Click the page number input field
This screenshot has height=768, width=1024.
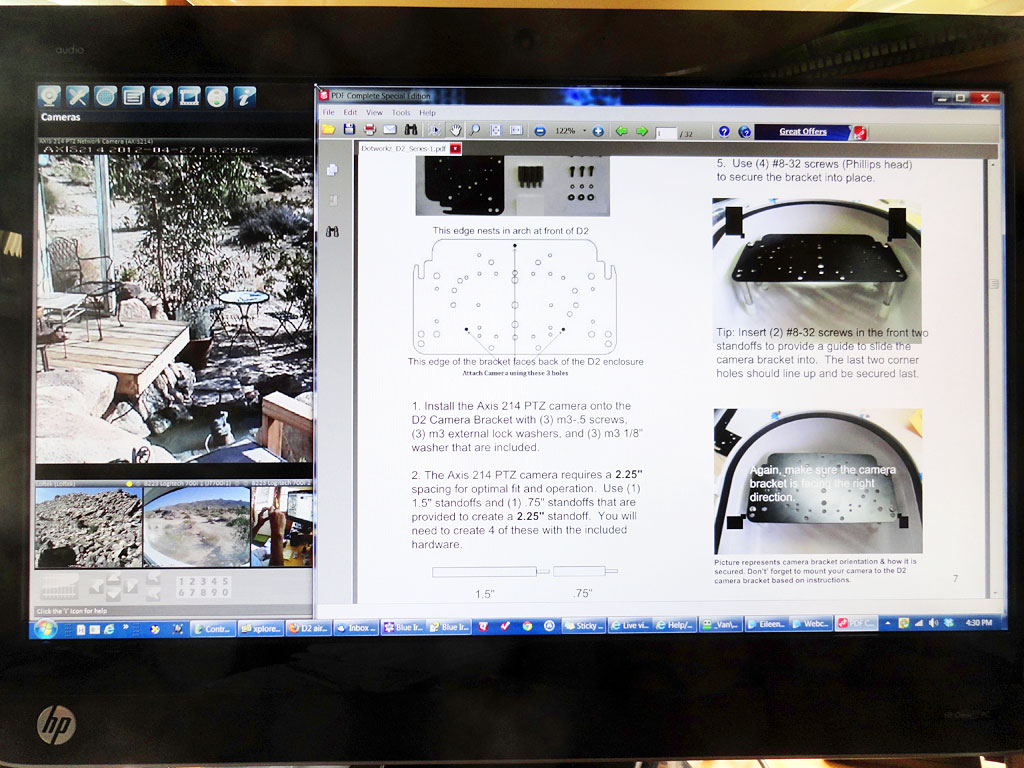coord(665,132)
